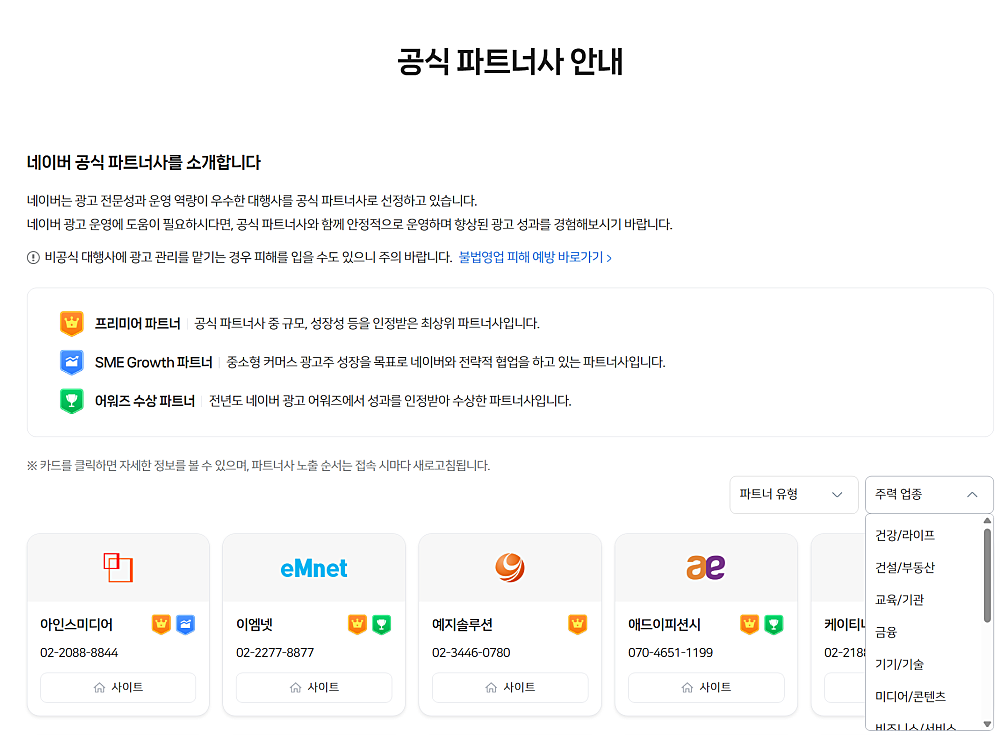Click the eMnet logo on the 이엠넷 card
Image resolution: width=1000 pixels, height=735 pixels.
pyautogui.click(x=314, y=568)
